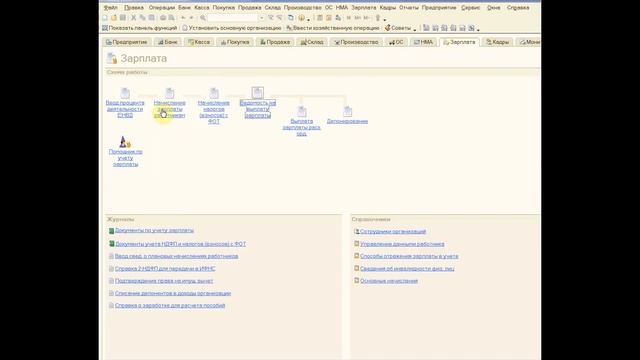Open the Сервис menu
The width and height of the screenshot is (640, 360).
coord(471,7)
